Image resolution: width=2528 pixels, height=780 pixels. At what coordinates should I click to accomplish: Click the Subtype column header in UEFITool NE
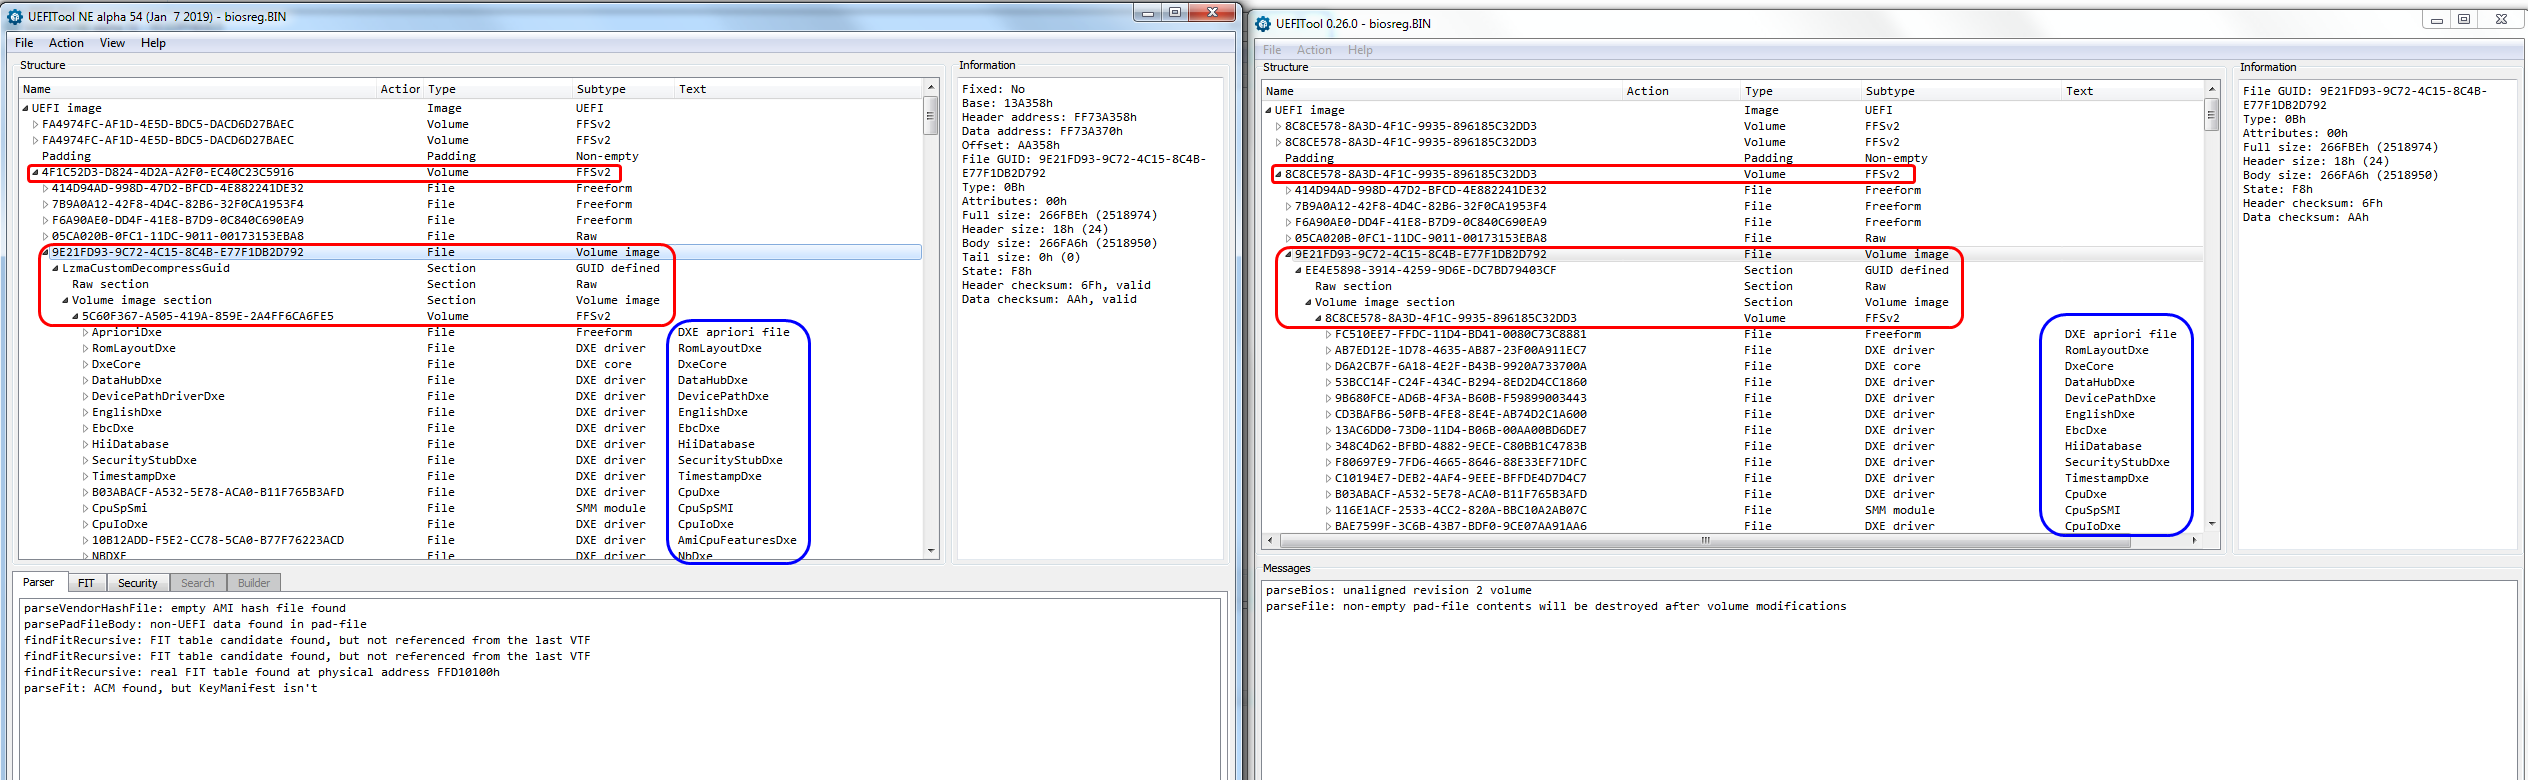(623, 89)
